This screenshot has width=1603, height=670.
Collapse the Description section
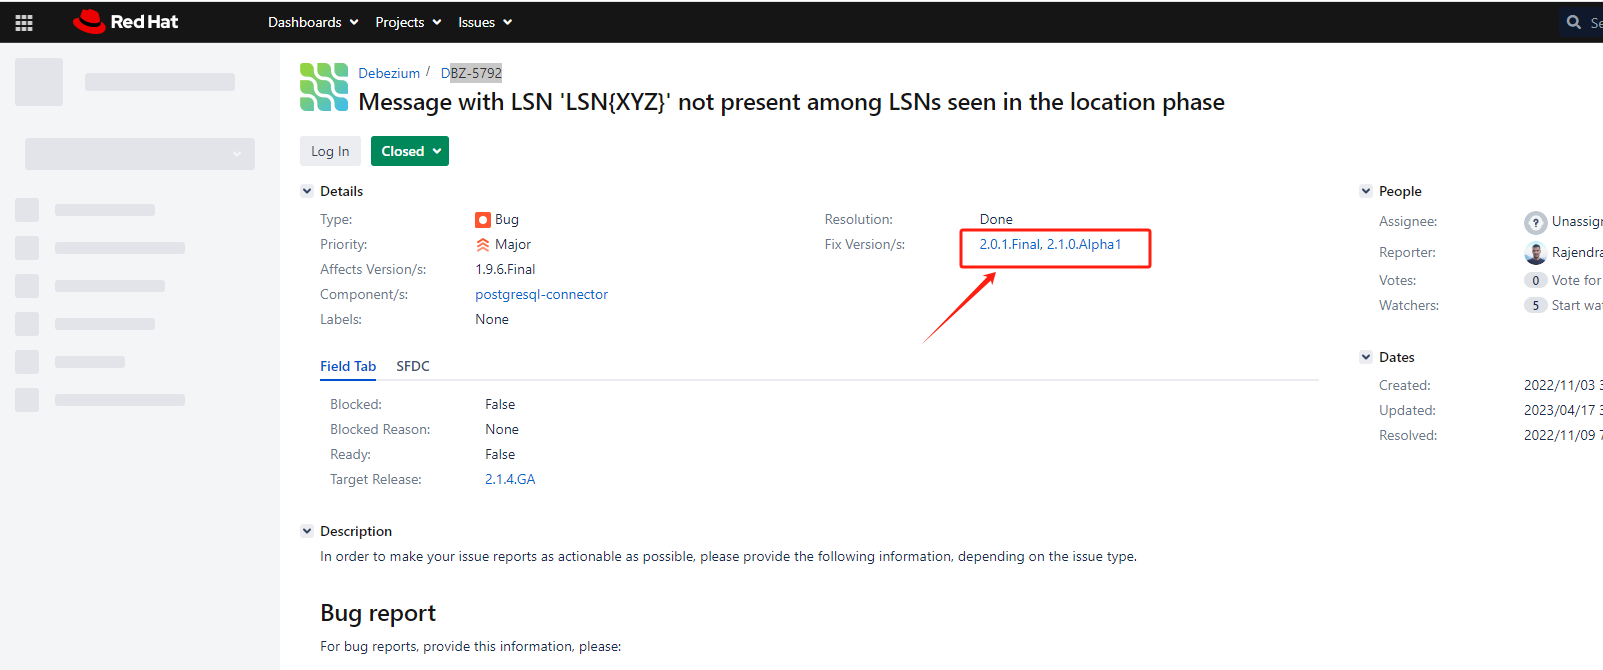(307, 531)
